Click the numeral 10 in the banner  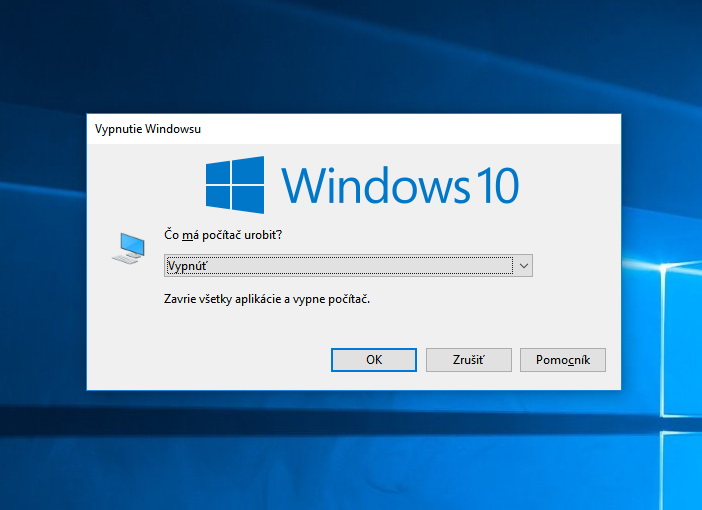coord(494,186)
